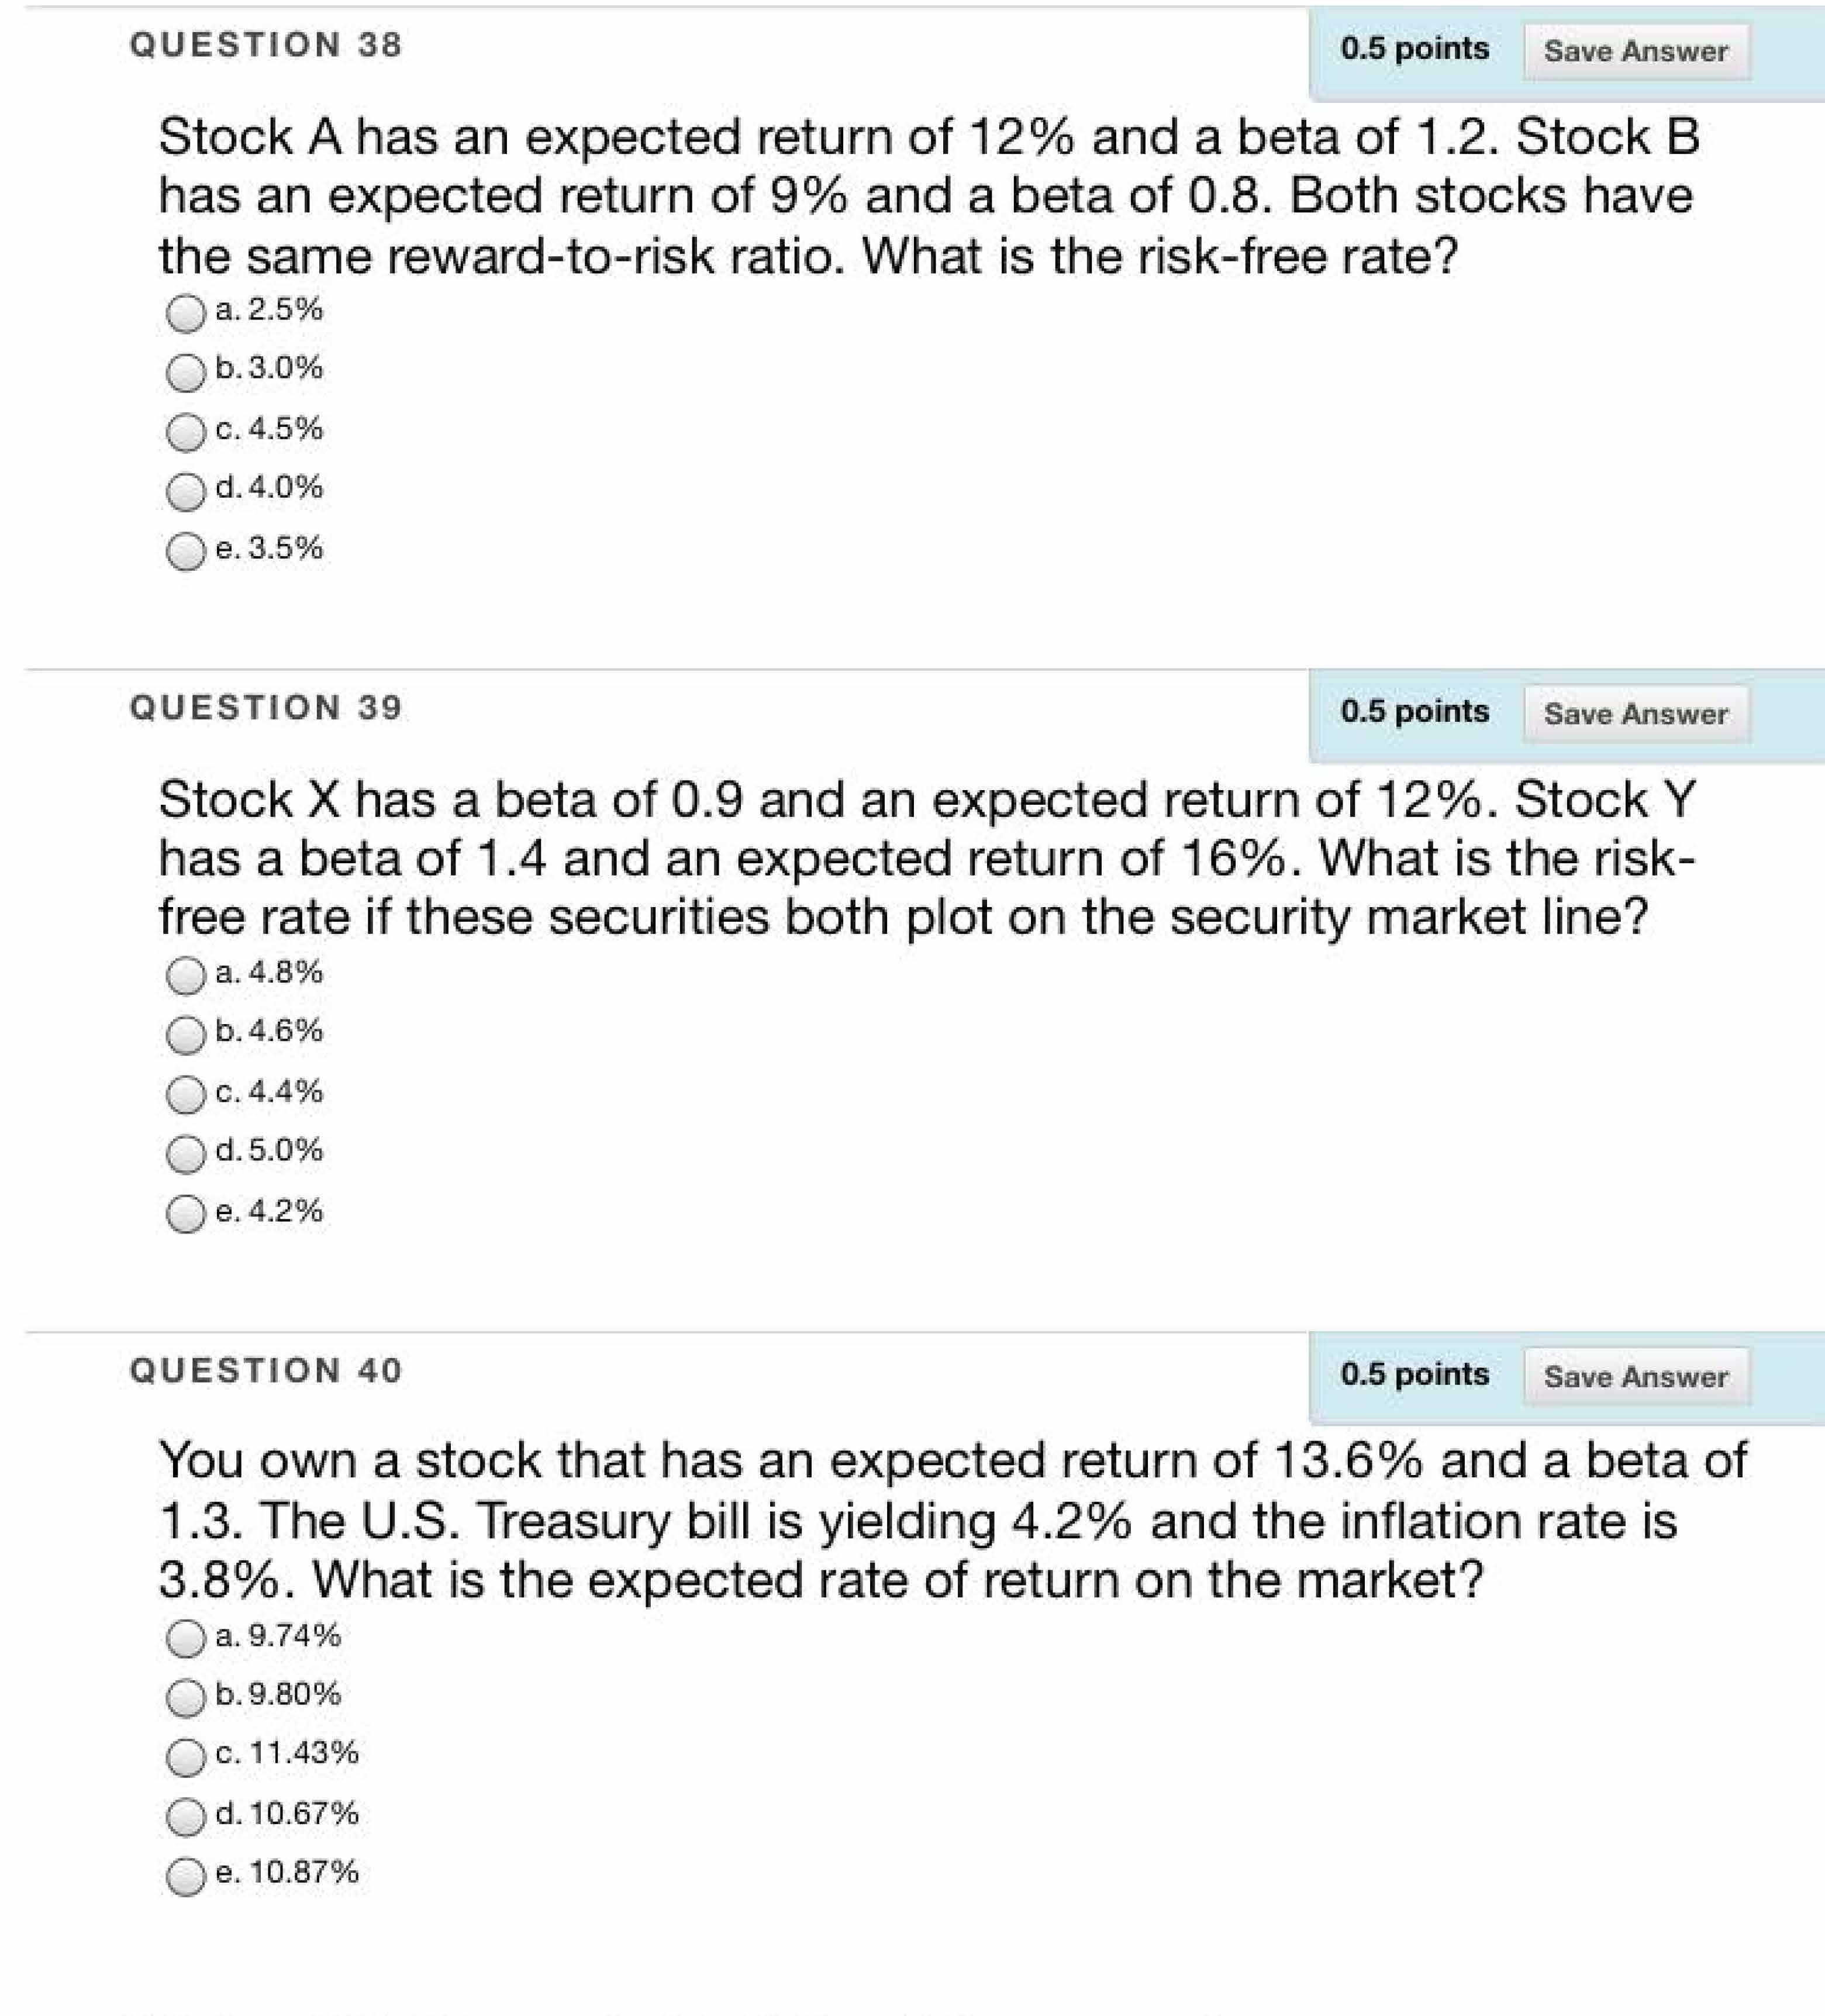This screenshot has height=2016, width=1825.
Task: Select option a. 4.8% in Question 39
Action: pyautogui.click(x=185, y=976)
